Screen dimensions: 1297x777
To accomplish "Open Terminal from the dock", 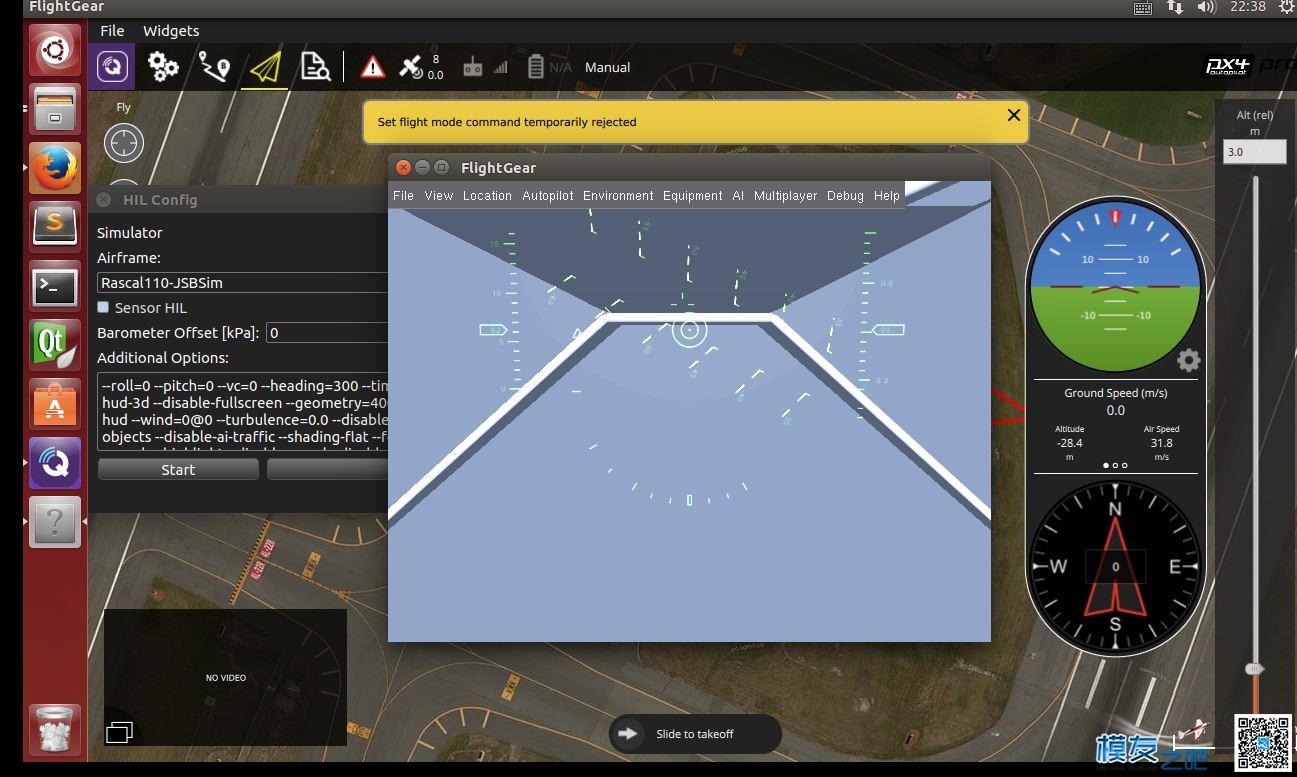I will coord(55,286).
